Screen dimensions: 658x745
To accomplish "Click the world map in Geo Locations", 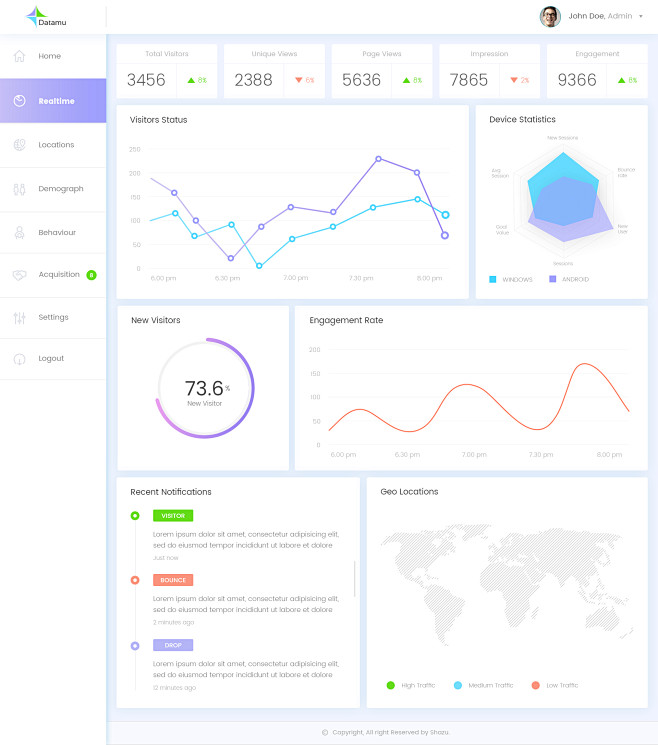I will click(x=507, y=584).
